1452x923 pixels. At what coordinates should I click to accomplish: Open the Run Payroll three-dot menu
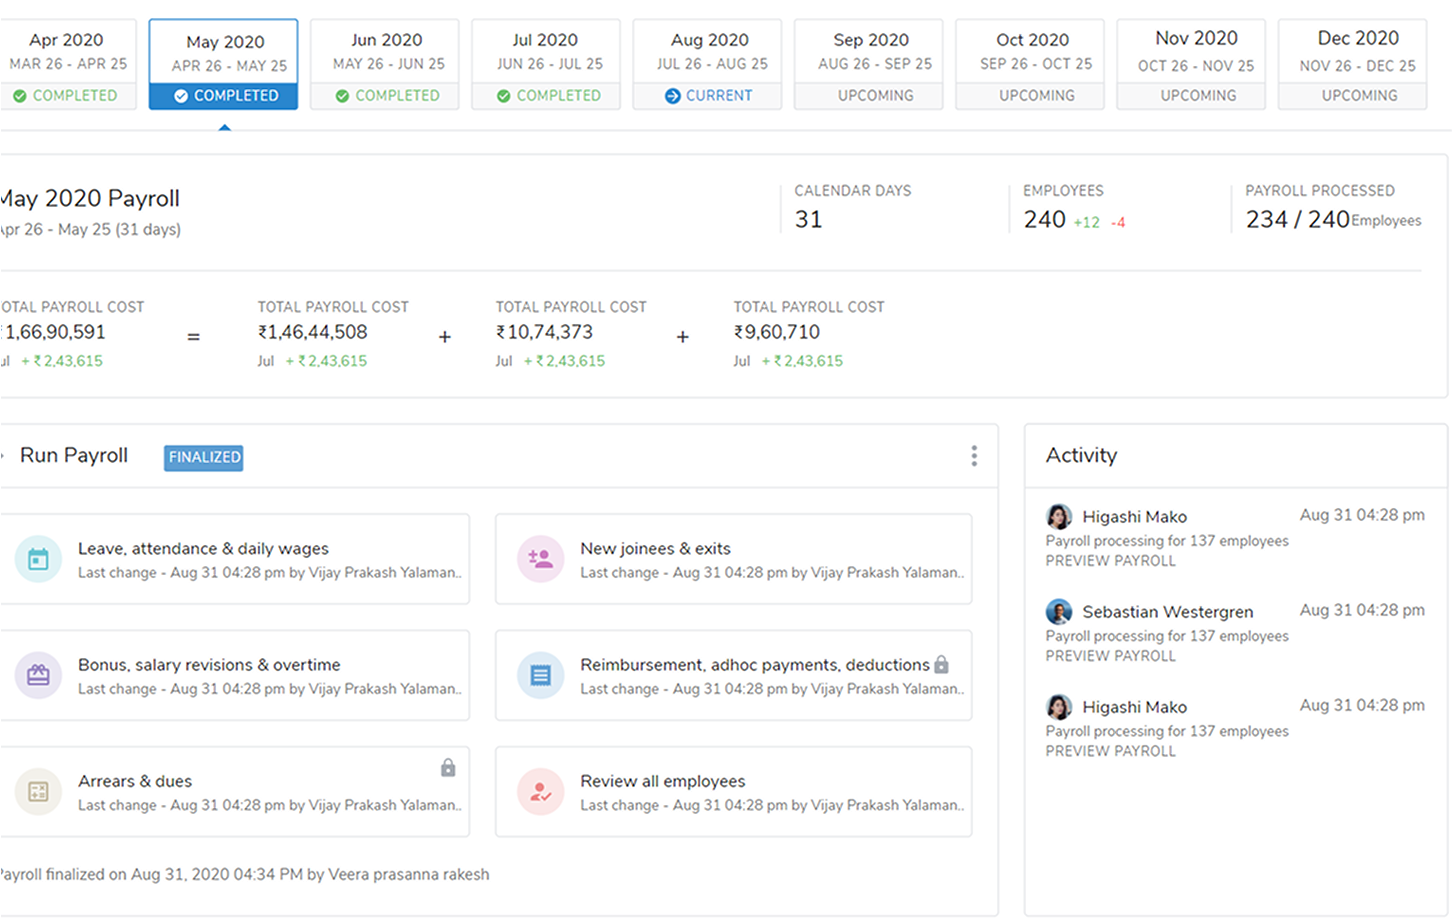coord(974,456)
